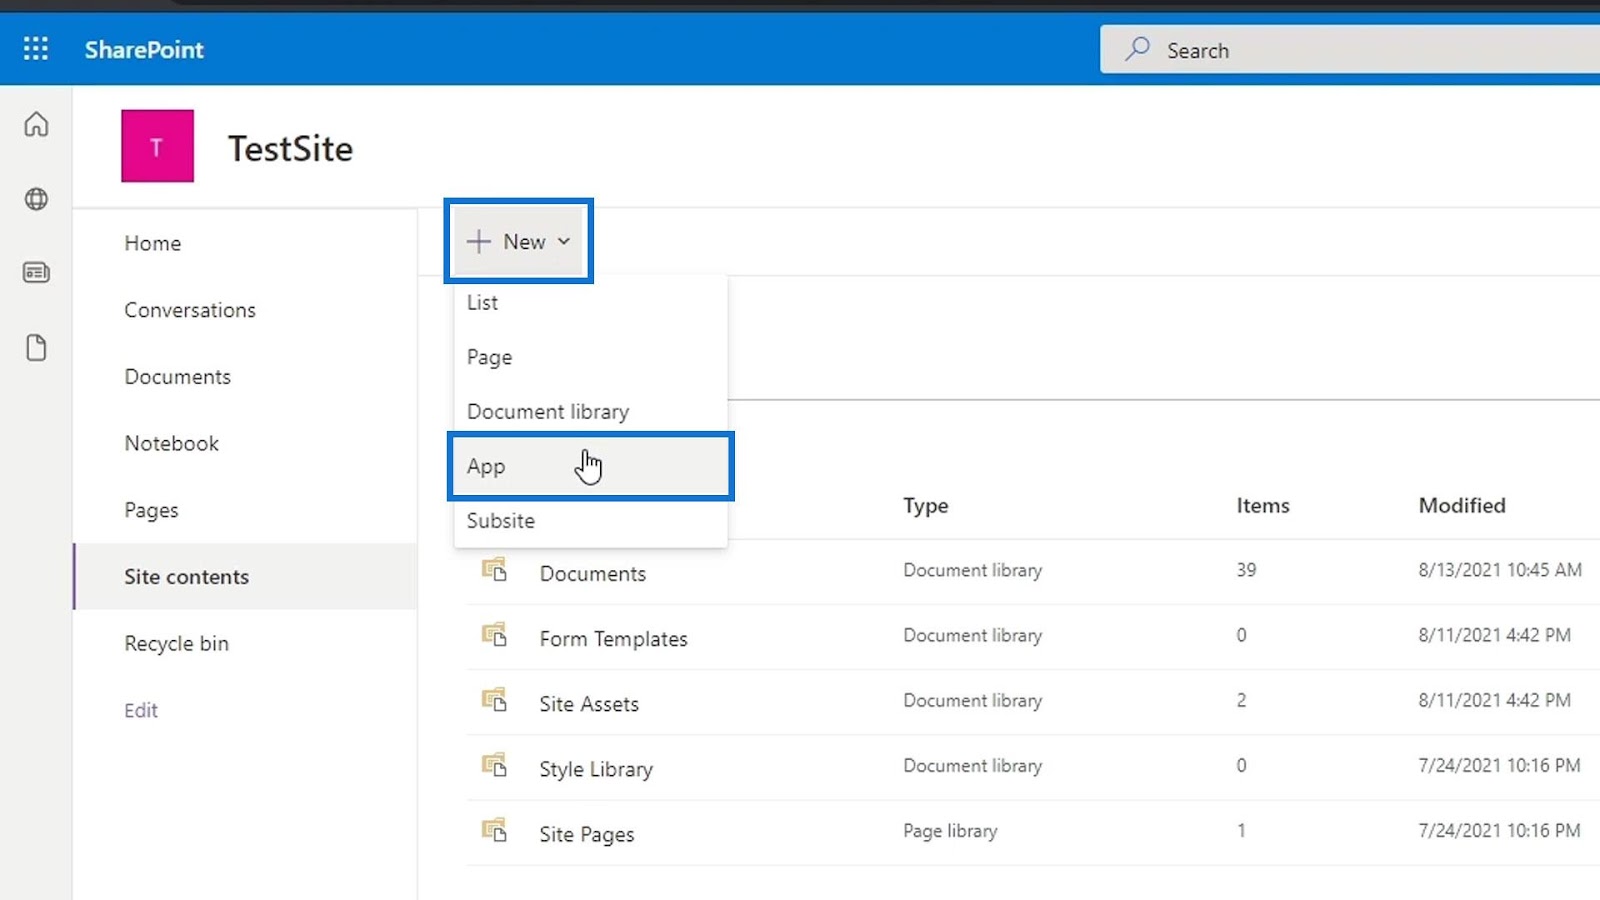Screen dimensions: 1600x900
Task: Click the Site Assets library icon
Action: click(x=494, y=700)
